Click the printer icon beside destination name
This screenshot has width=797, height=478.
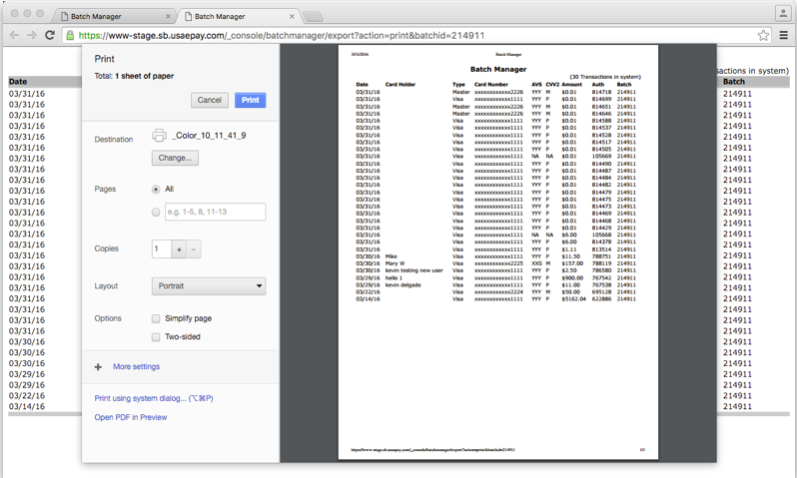[159, 135]
